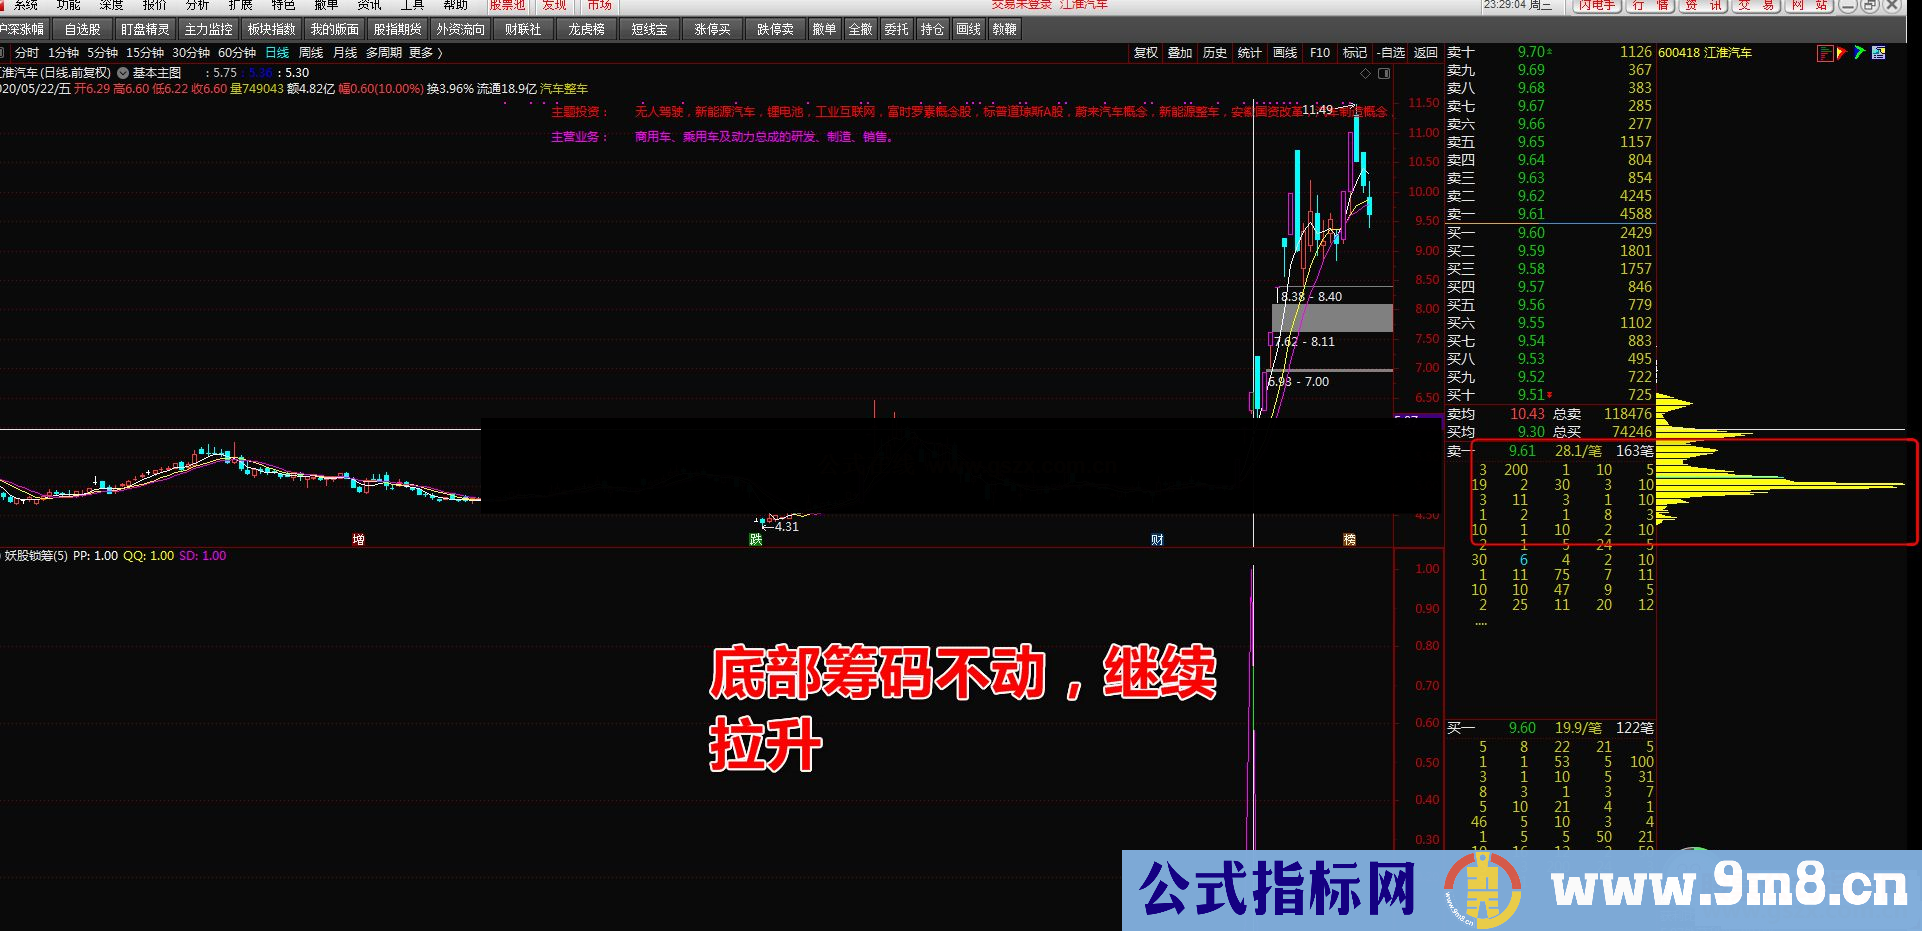
Task: Click the 闪电手 quick trade icon
Action: 1598,5
